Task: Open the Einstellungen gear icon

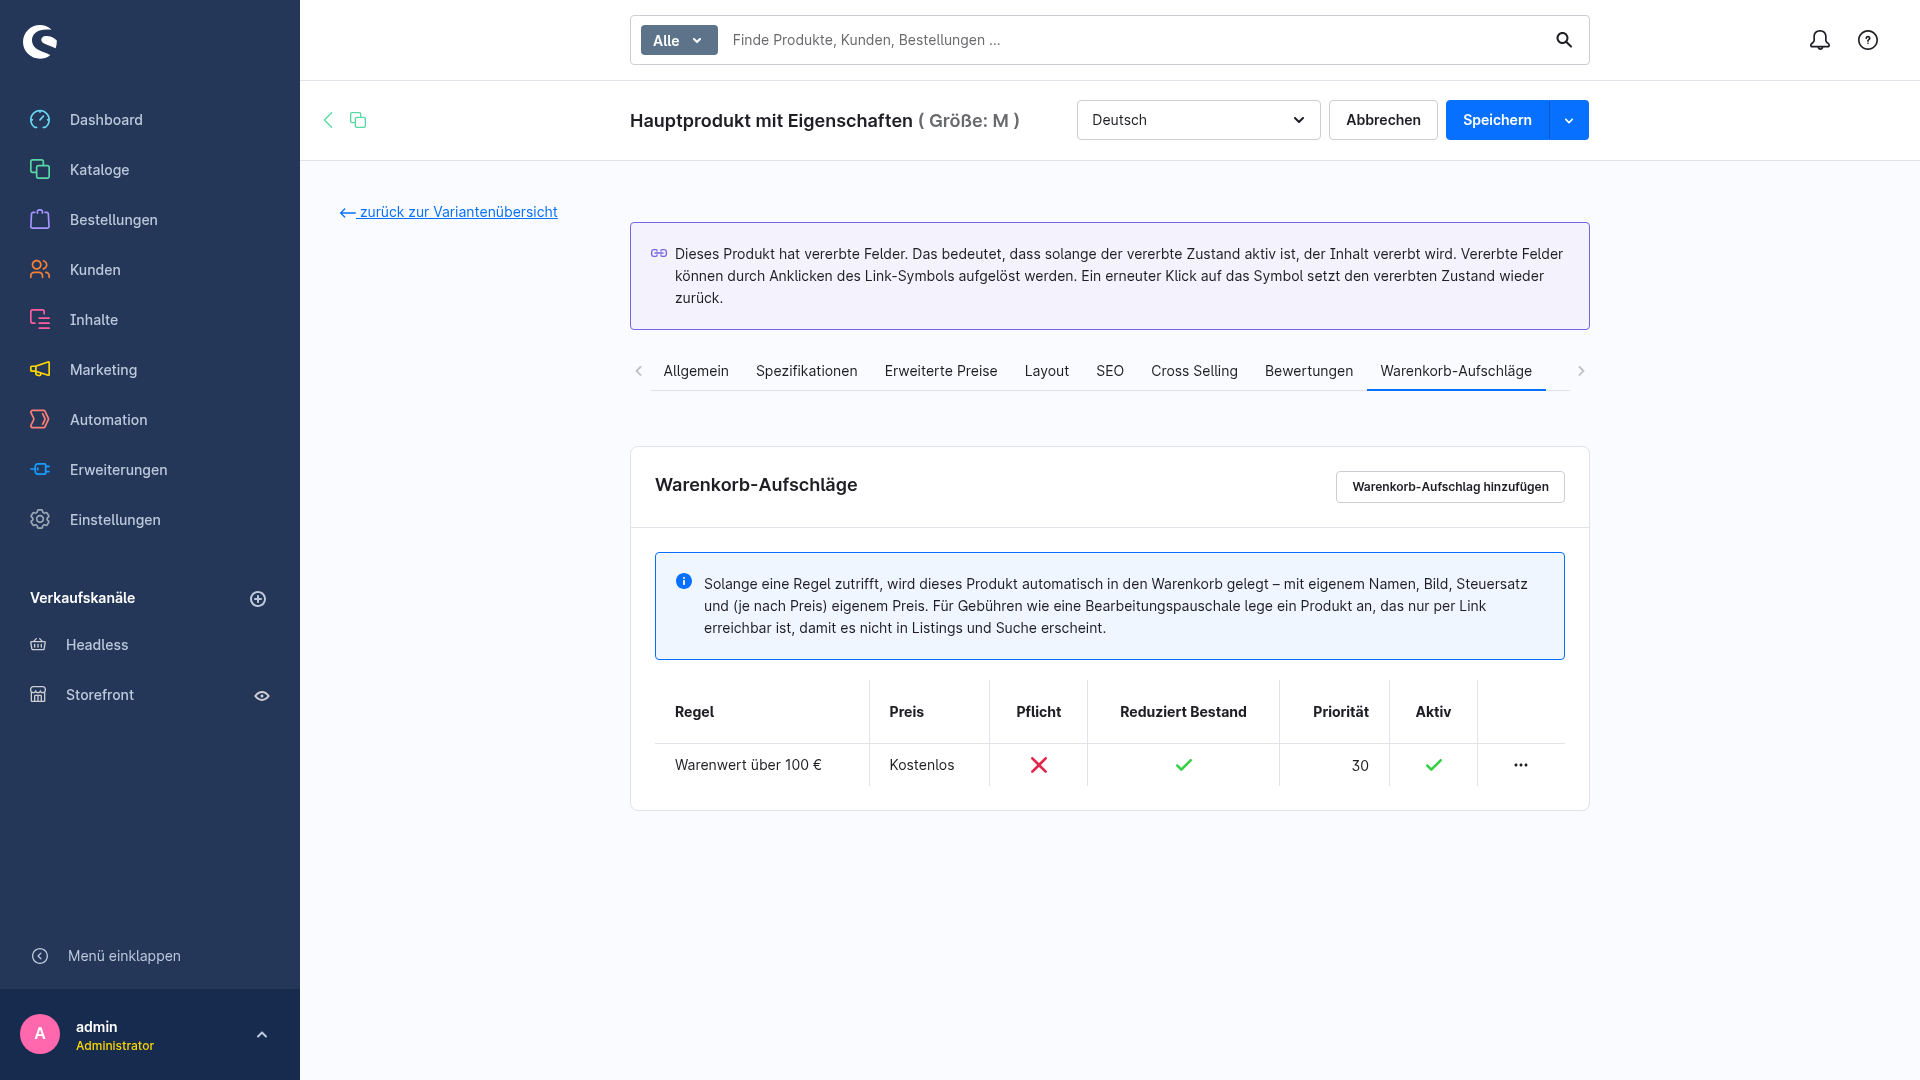Action: (x=40, y=520)
